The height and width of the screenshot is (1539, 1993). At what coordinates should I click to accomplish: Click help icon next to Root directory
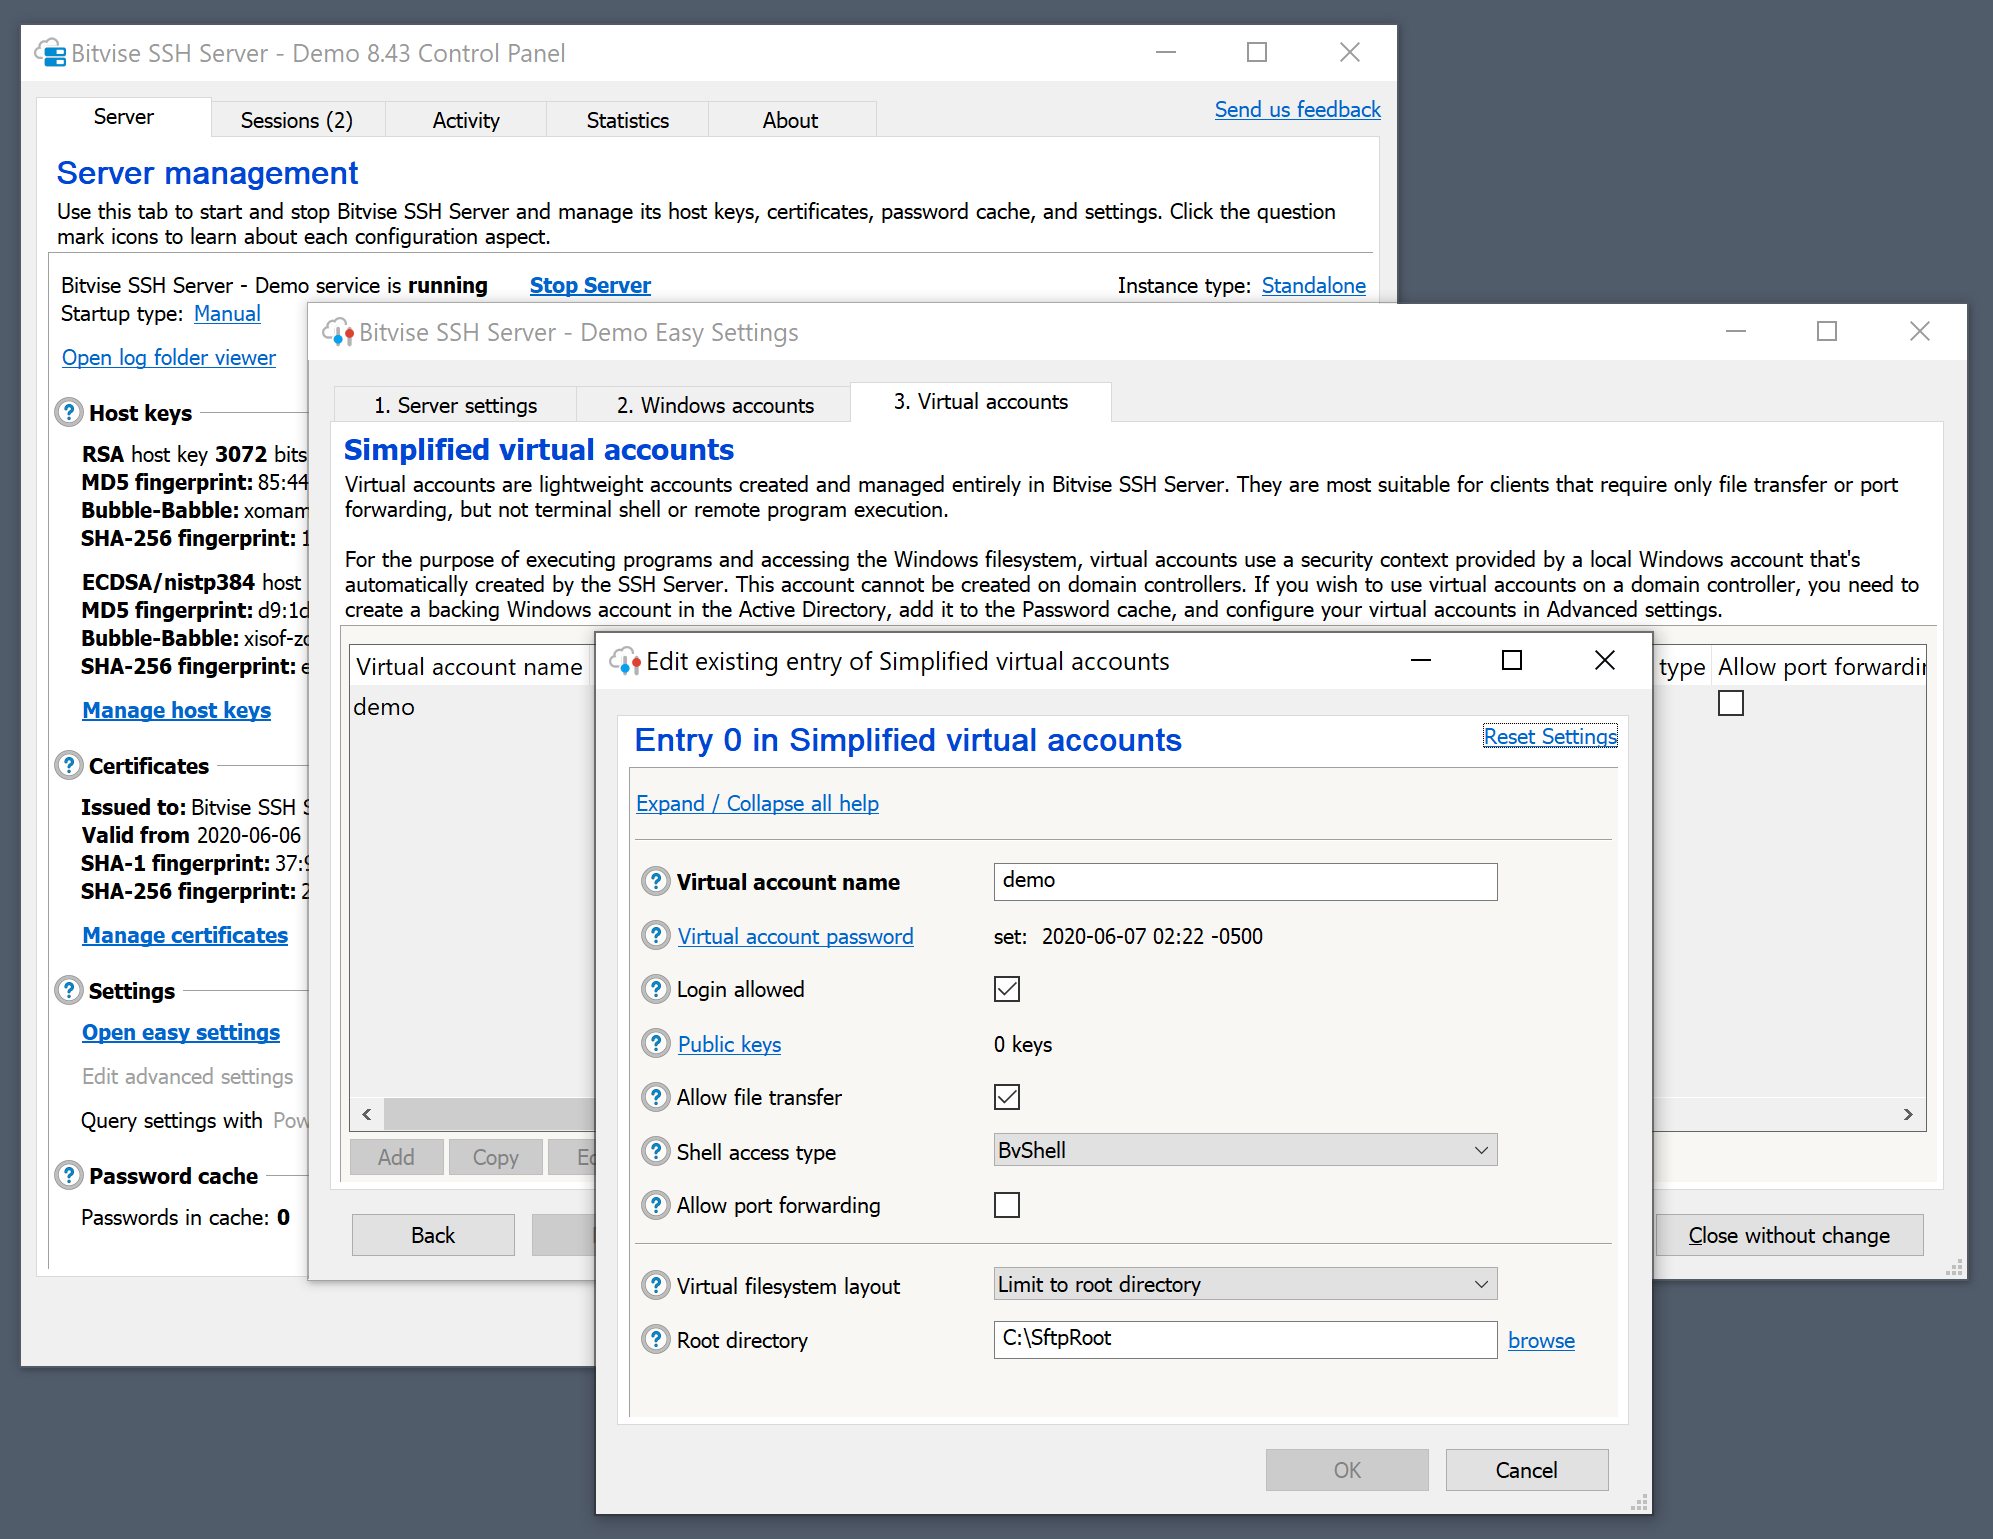[x=655, y=1339]
